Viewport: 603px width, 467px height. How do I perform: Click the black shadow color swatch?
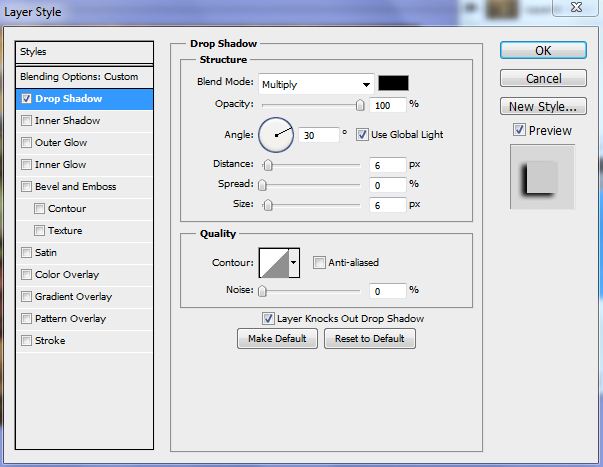(393, 83)
